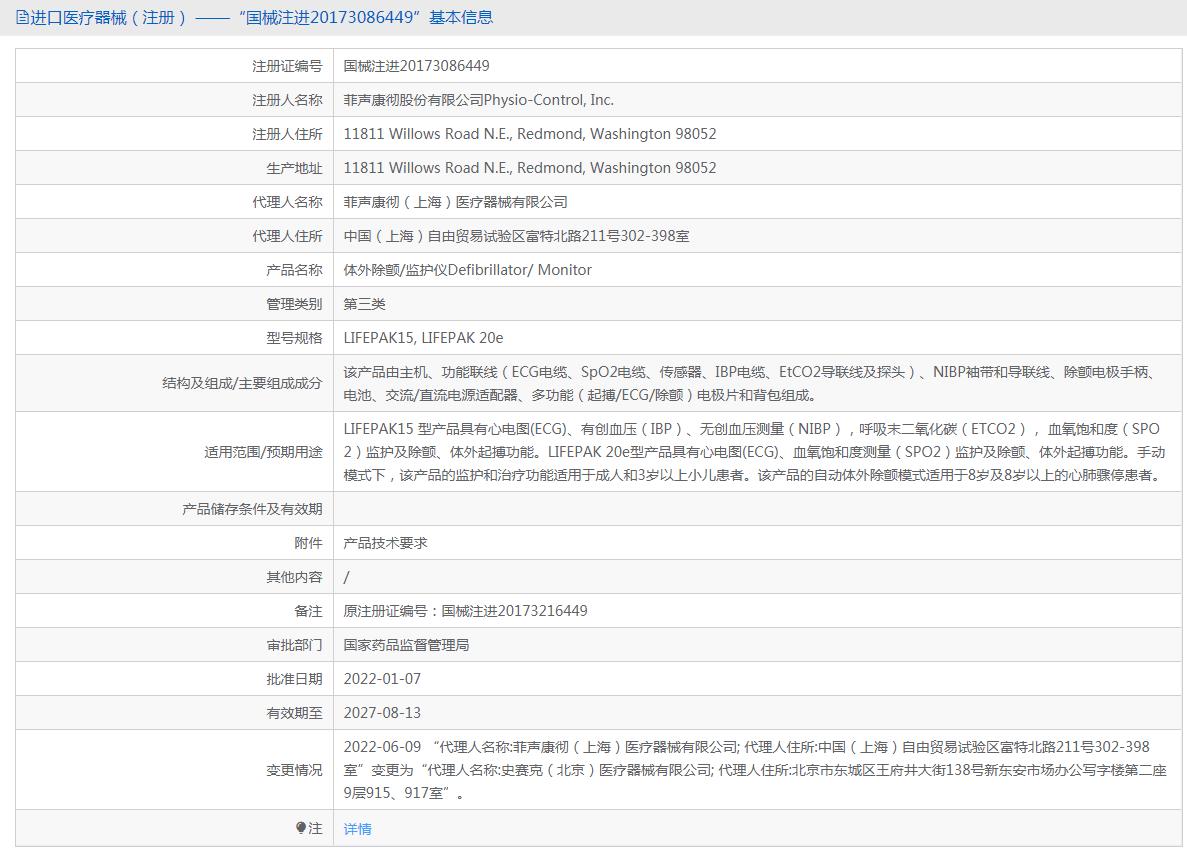Click the 注册证编号 label

click(x=287, y=67)
